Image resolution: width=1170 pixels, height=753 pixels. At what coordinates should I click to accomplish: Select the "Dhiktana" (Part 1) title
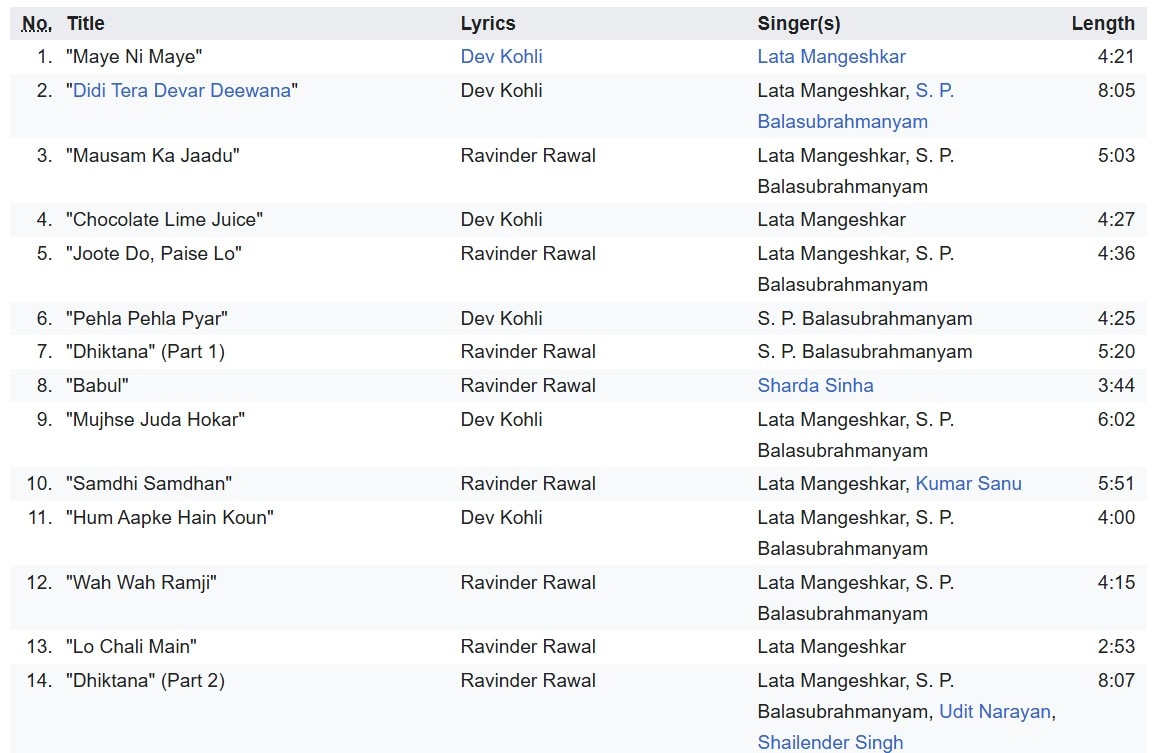[x=146, y=351]
